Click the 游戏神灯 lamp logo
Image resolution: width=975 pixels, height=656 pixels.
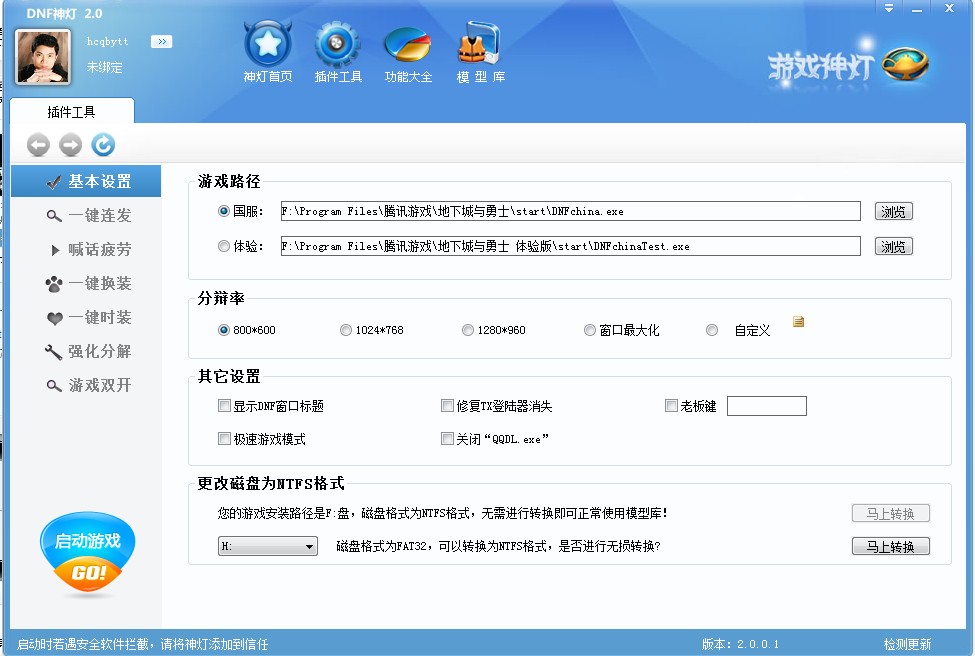click(849, 65)
